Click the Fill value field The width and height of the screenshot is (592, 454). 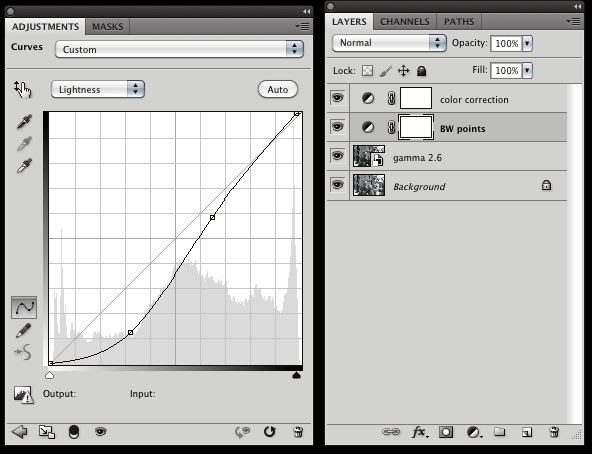pyautogui.click(x=506, y=70)
